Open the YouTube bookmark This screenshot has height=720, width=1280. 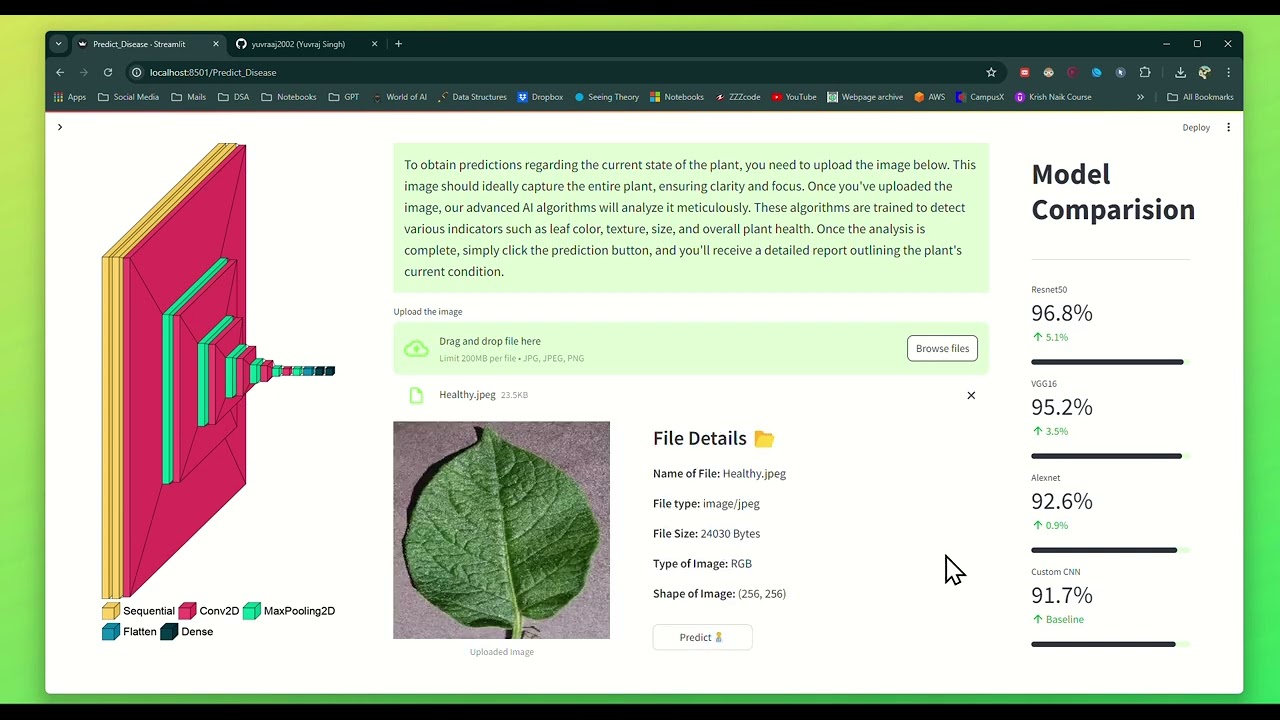[x=794, y=97]
